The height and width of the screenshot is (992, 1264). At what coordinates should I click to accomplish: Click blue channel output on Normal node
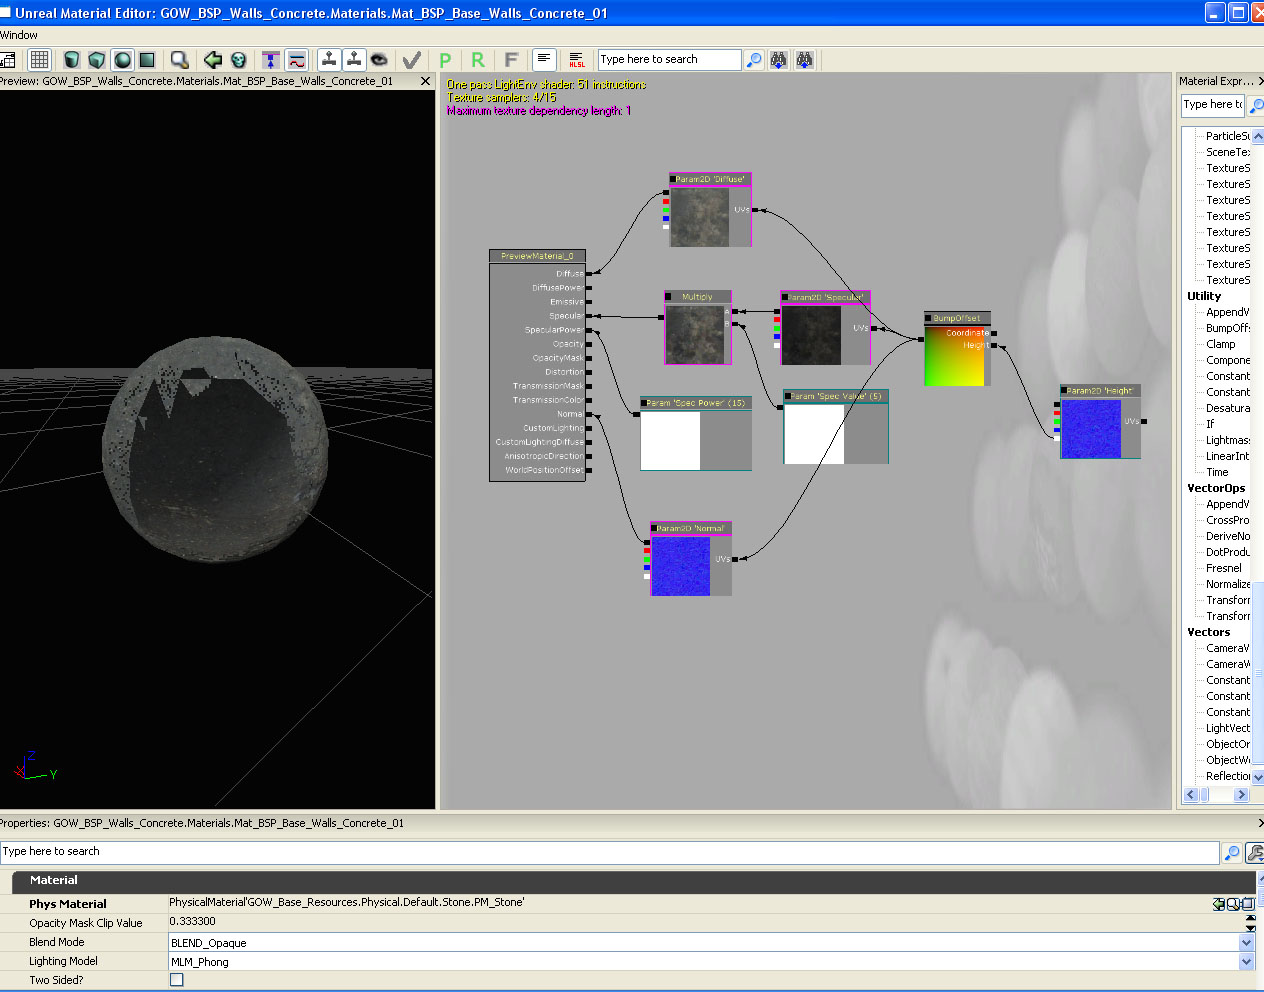647,567
